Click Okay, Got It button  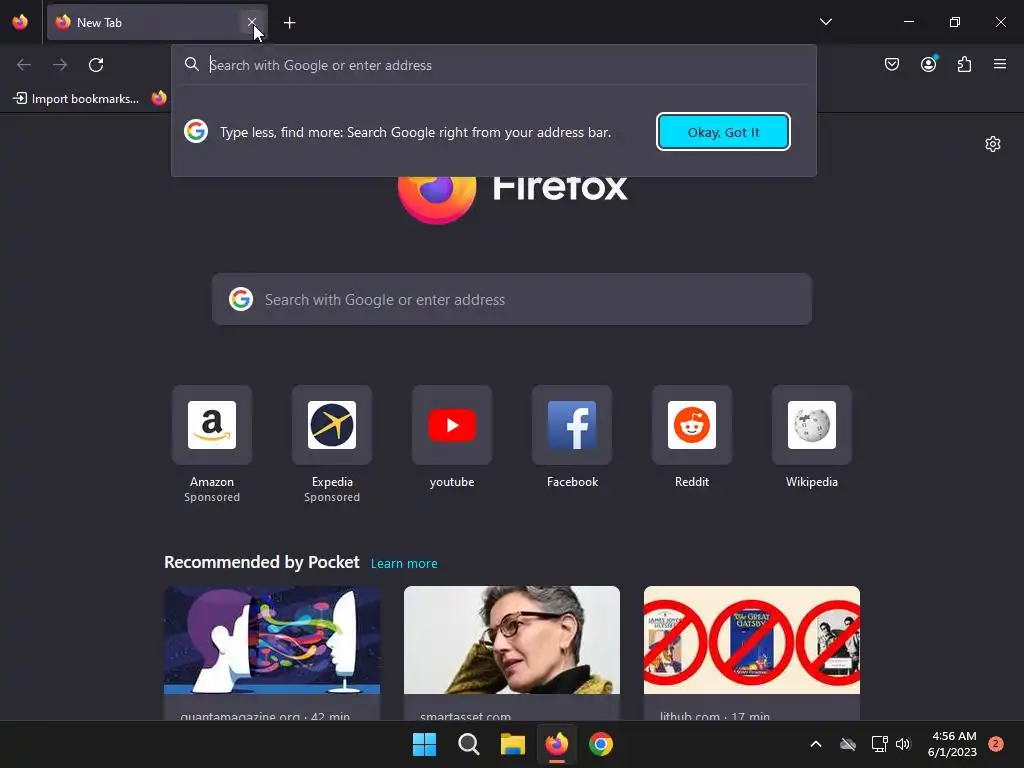(723, 132)
